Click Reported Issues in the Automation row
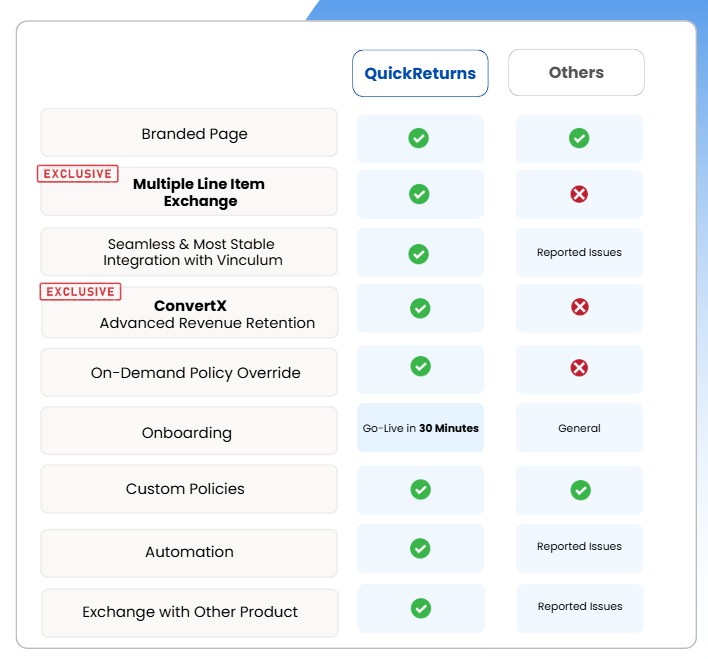Screen dimensions: 708x659 click(x=579, y=547)
